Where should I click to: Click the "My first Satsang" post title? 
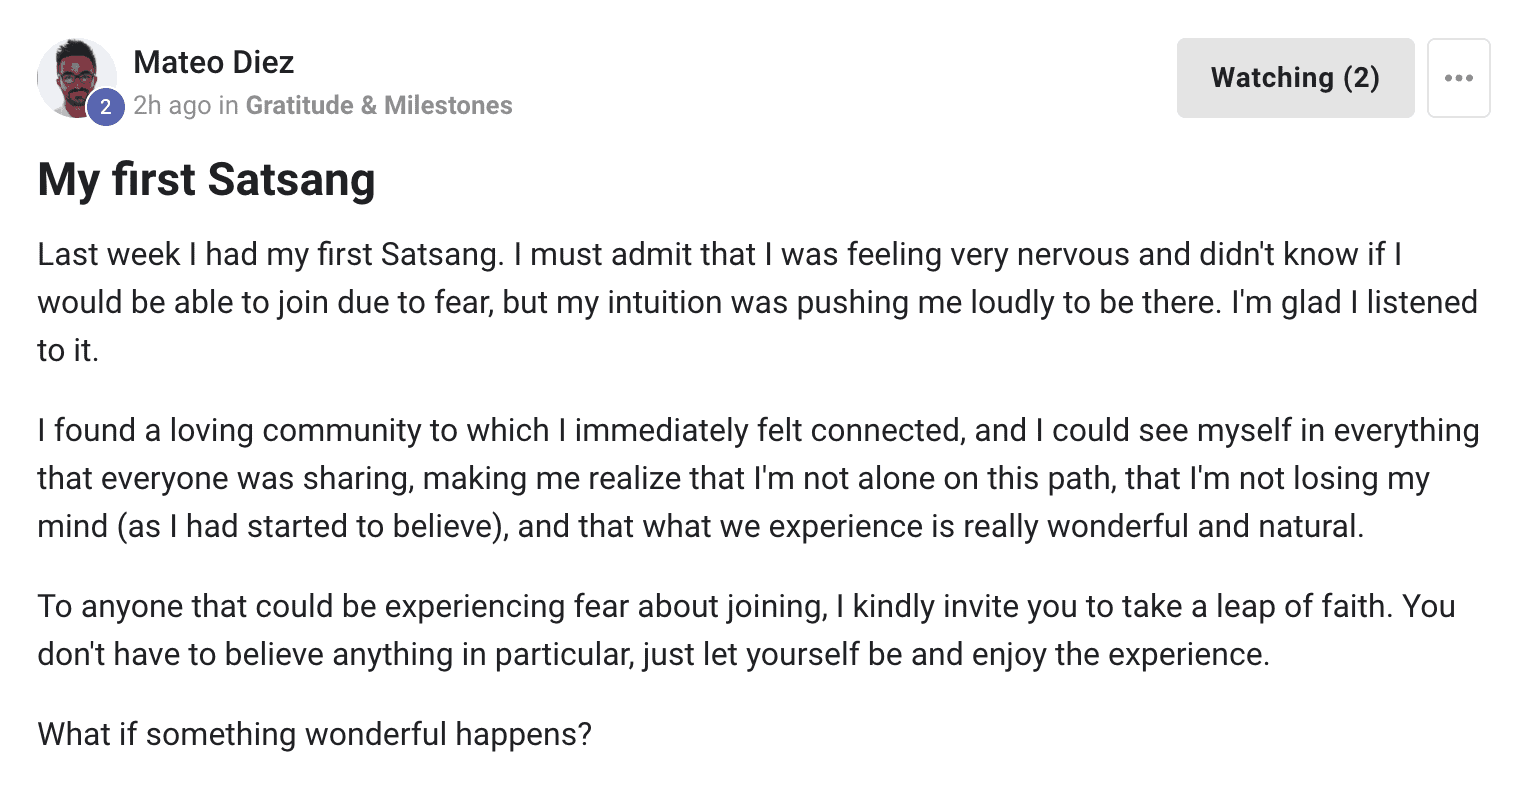click(x=206, y=180)
